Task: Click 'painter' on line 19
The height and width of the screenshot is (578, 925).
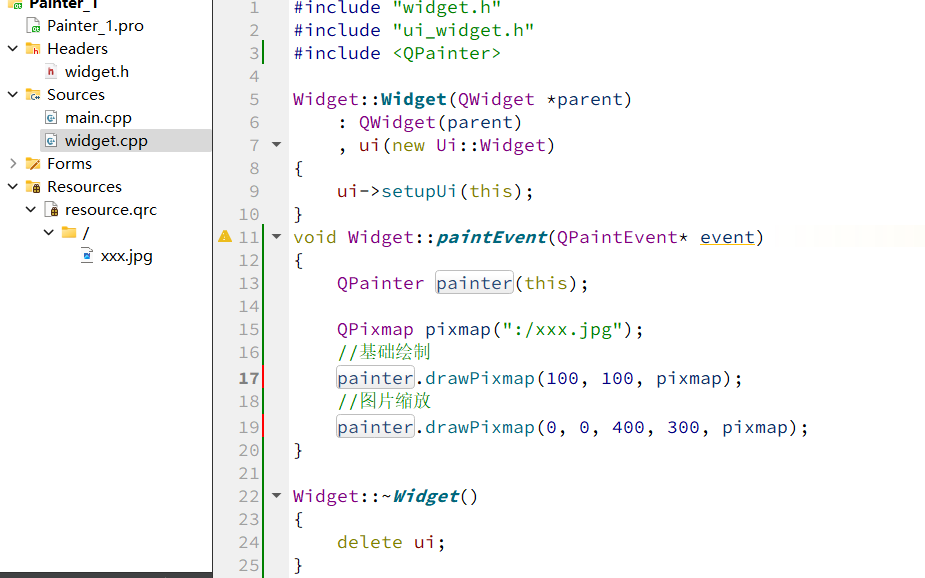Action: coord(375,427)
